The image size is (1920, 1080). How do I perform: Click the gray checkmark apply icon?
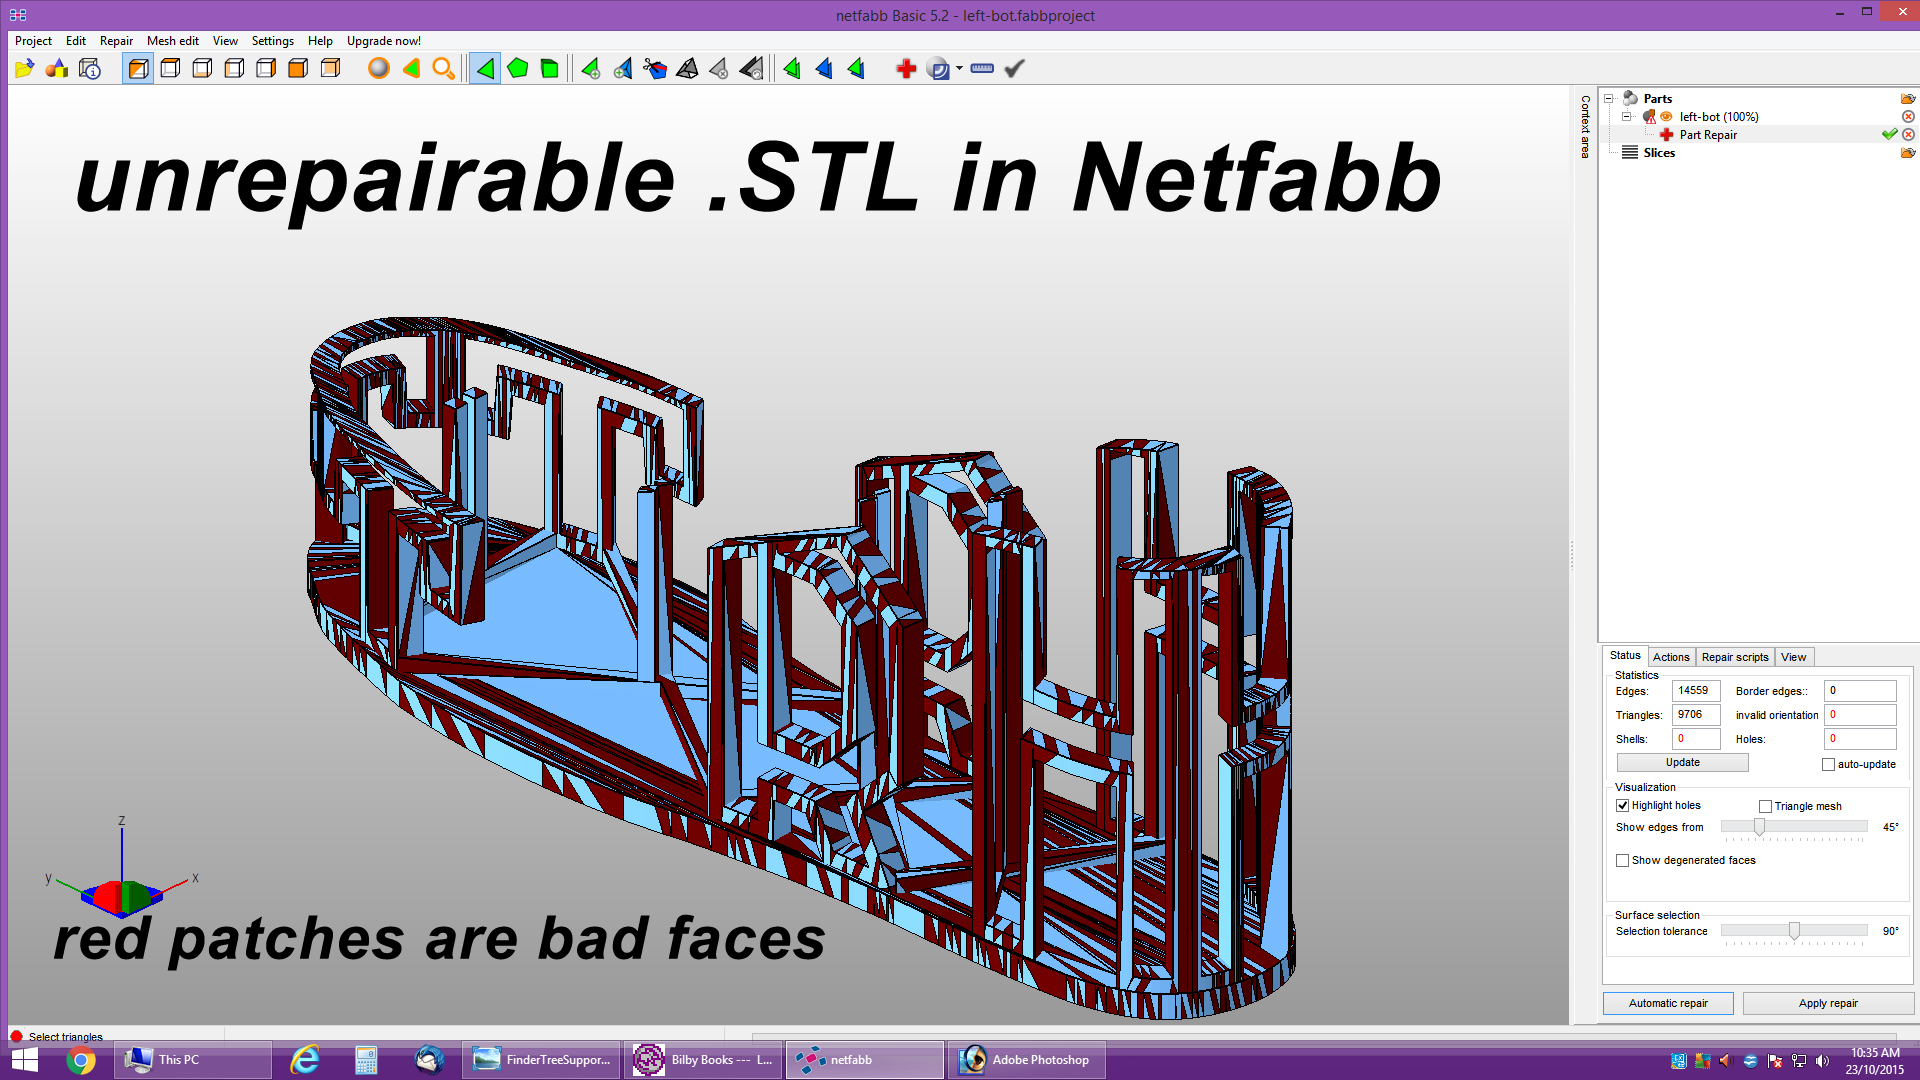click(x=1014, y=68)
